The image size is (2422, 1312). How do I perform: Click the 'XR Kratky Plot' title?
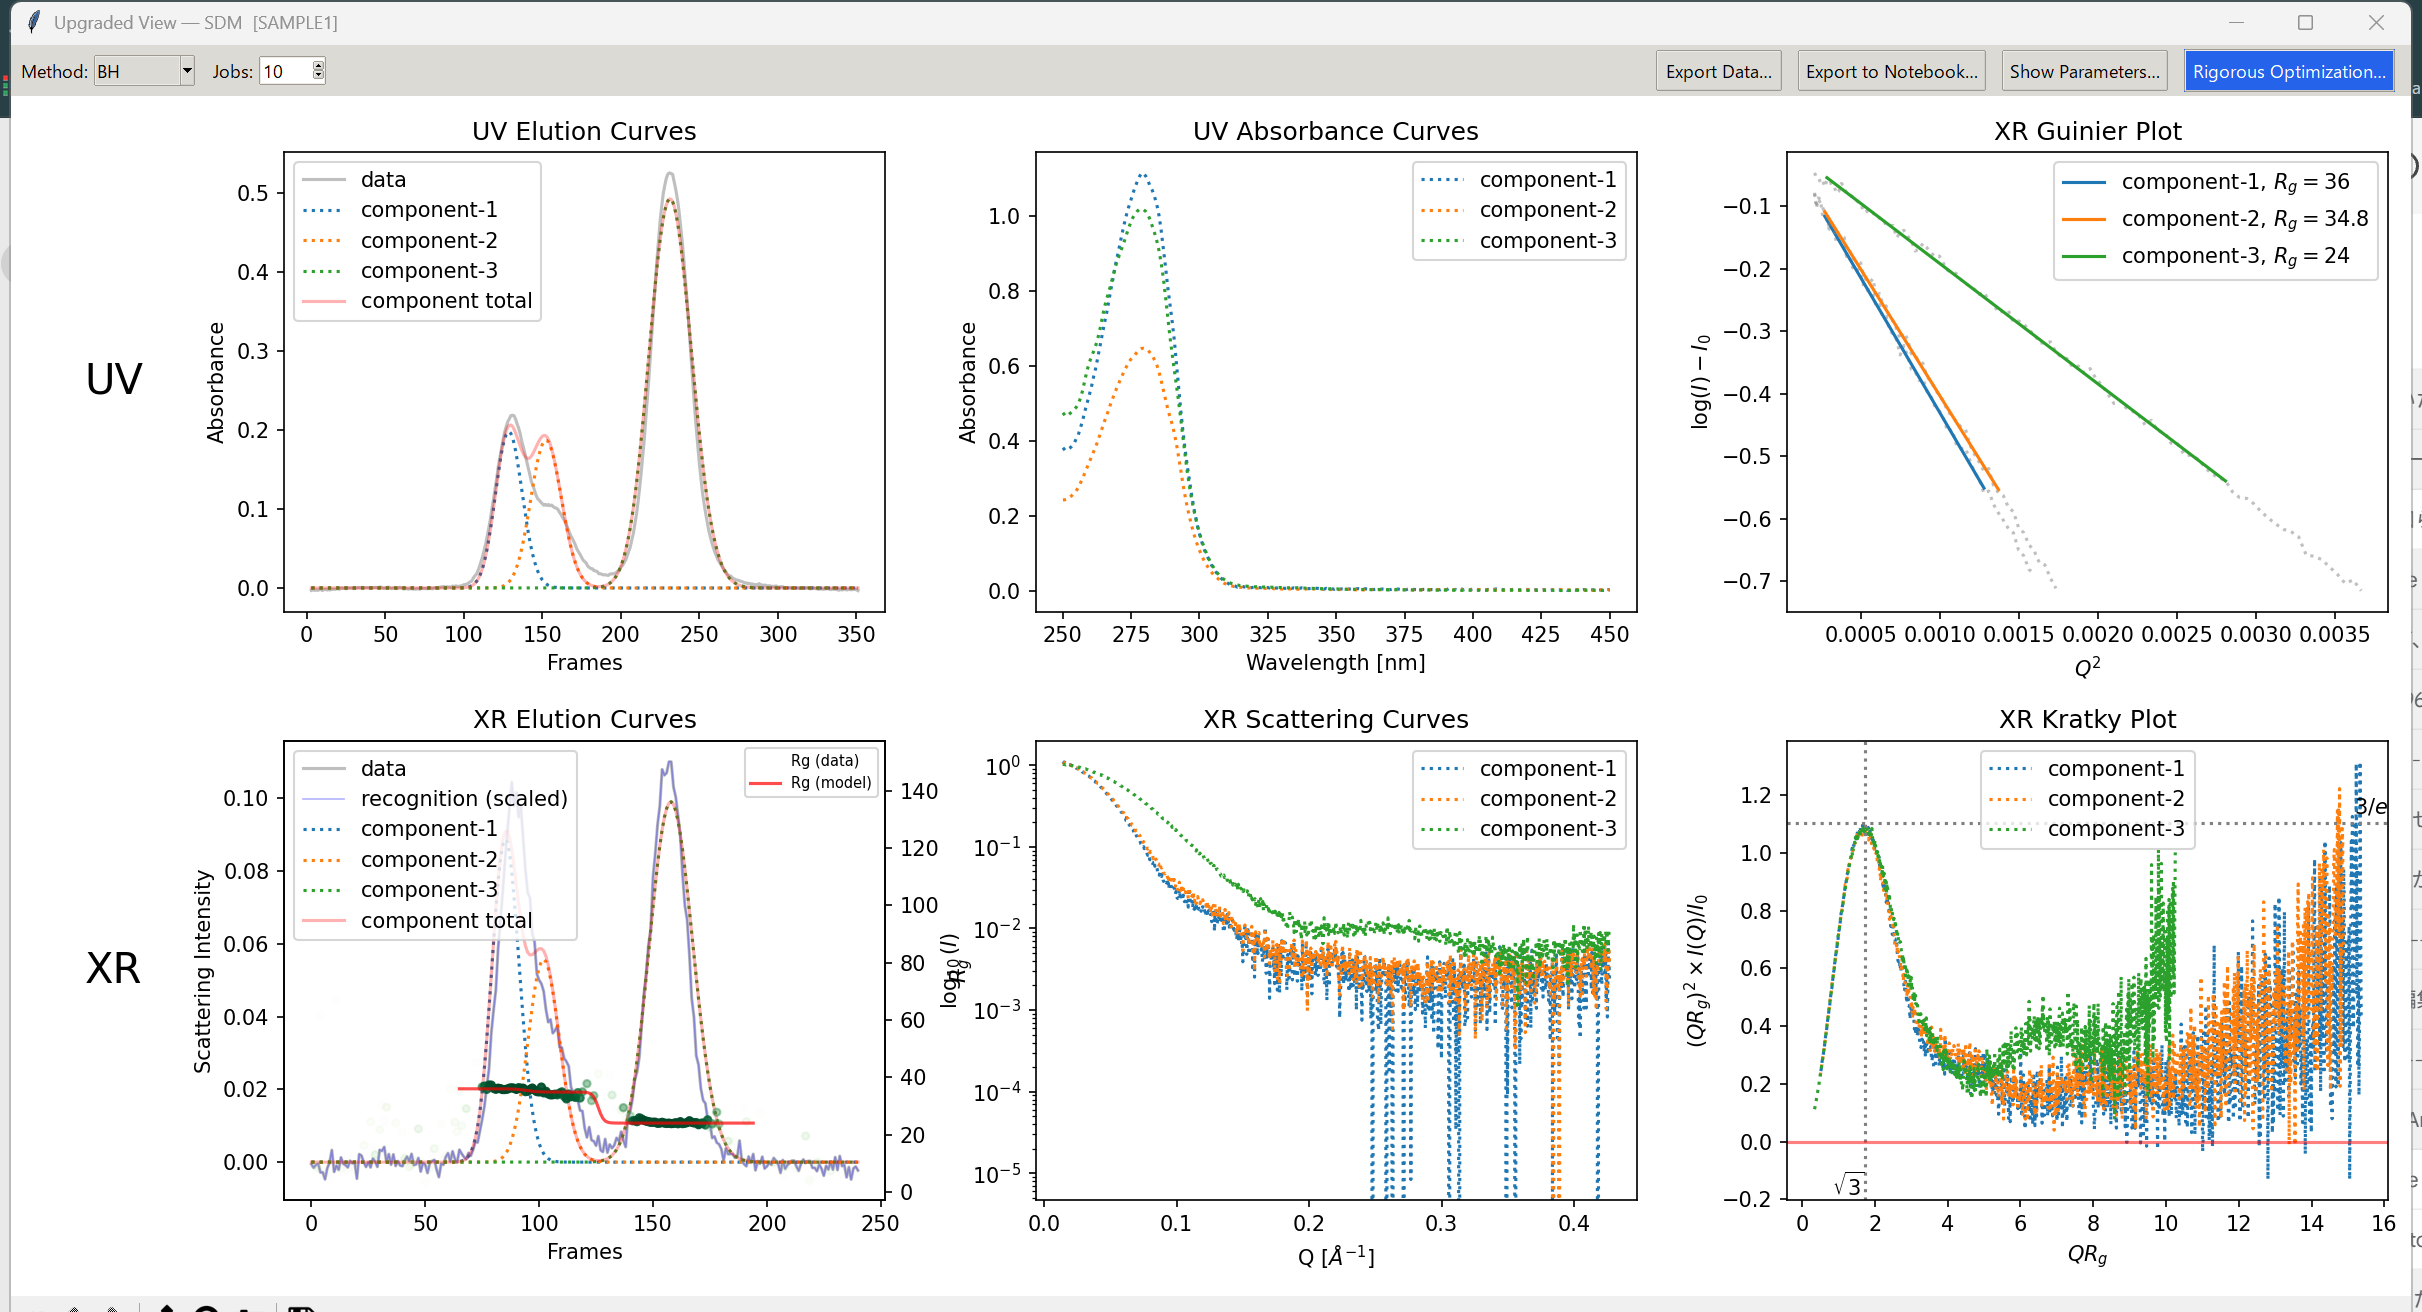tap(2087, 719)
